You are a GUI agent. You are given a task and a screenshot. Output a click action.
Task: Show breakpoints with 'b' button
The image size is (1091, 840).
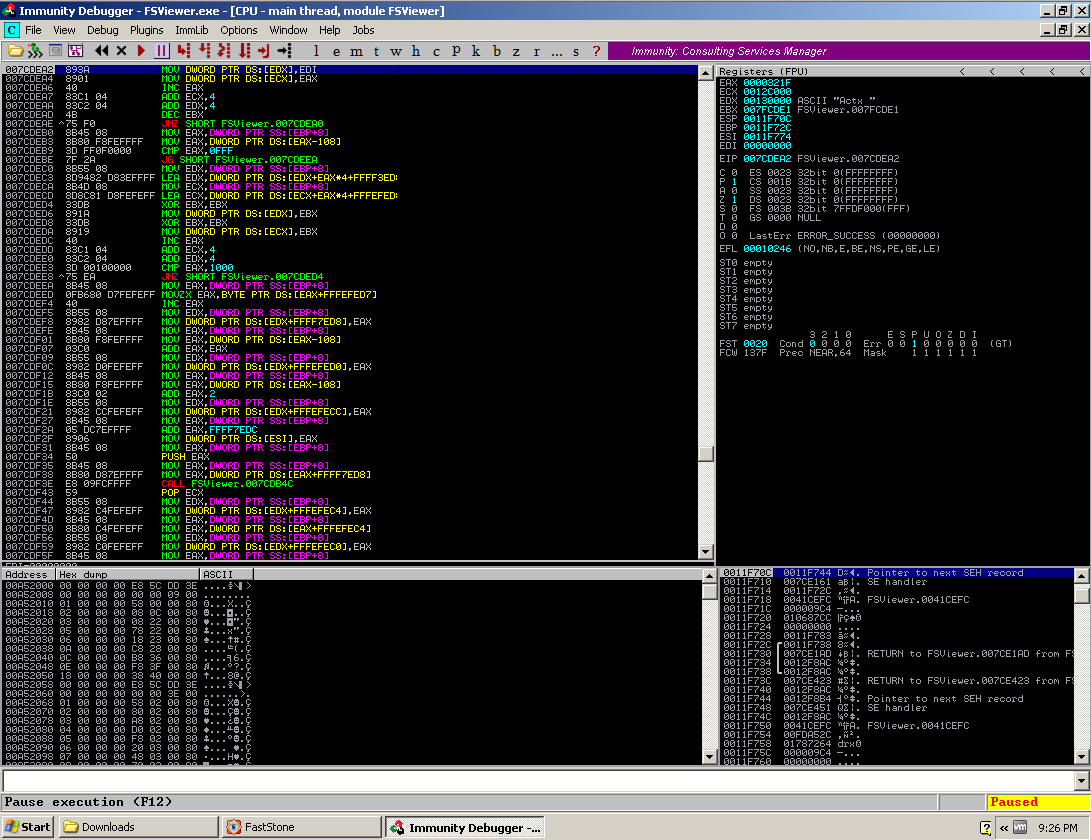pyautogui.click(x=497, y=51)
